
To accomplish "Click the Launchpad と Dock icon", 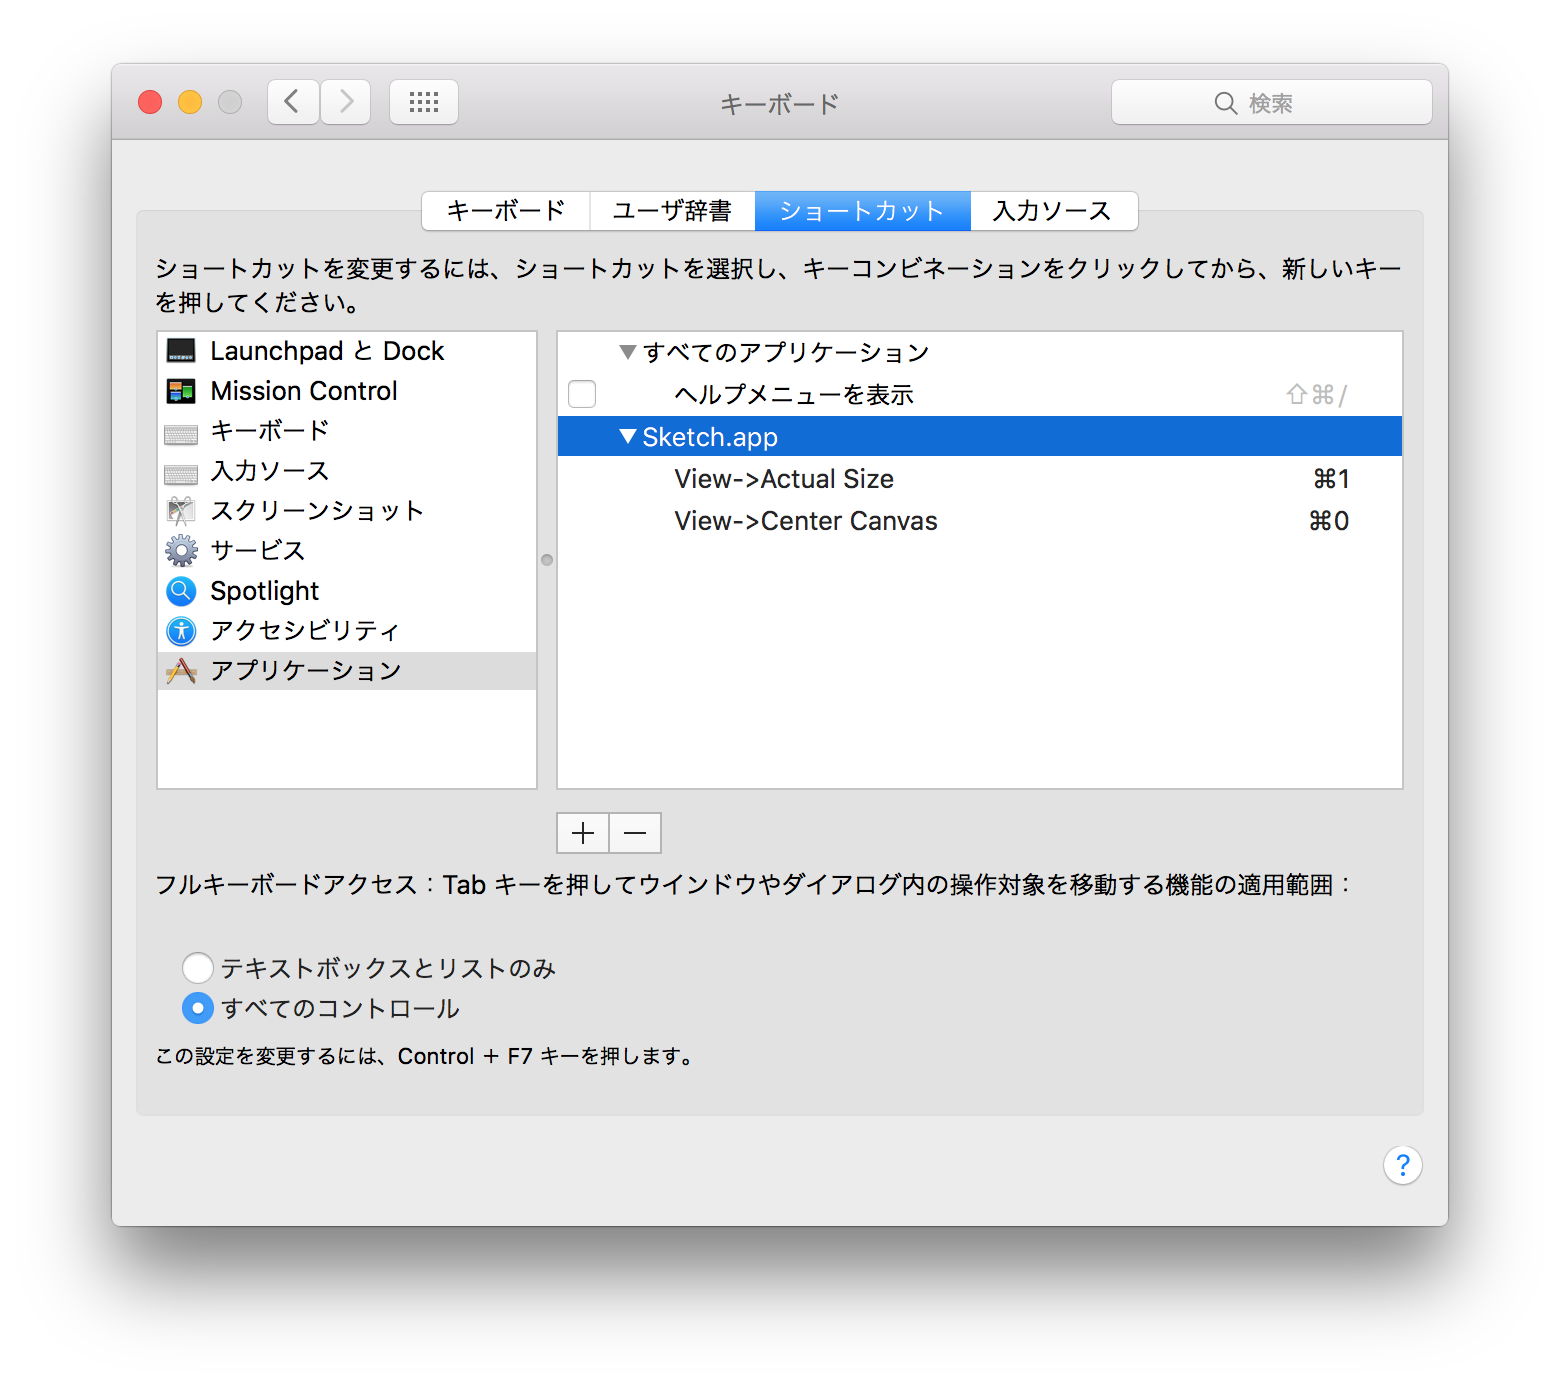I will [x=181, y=351].
